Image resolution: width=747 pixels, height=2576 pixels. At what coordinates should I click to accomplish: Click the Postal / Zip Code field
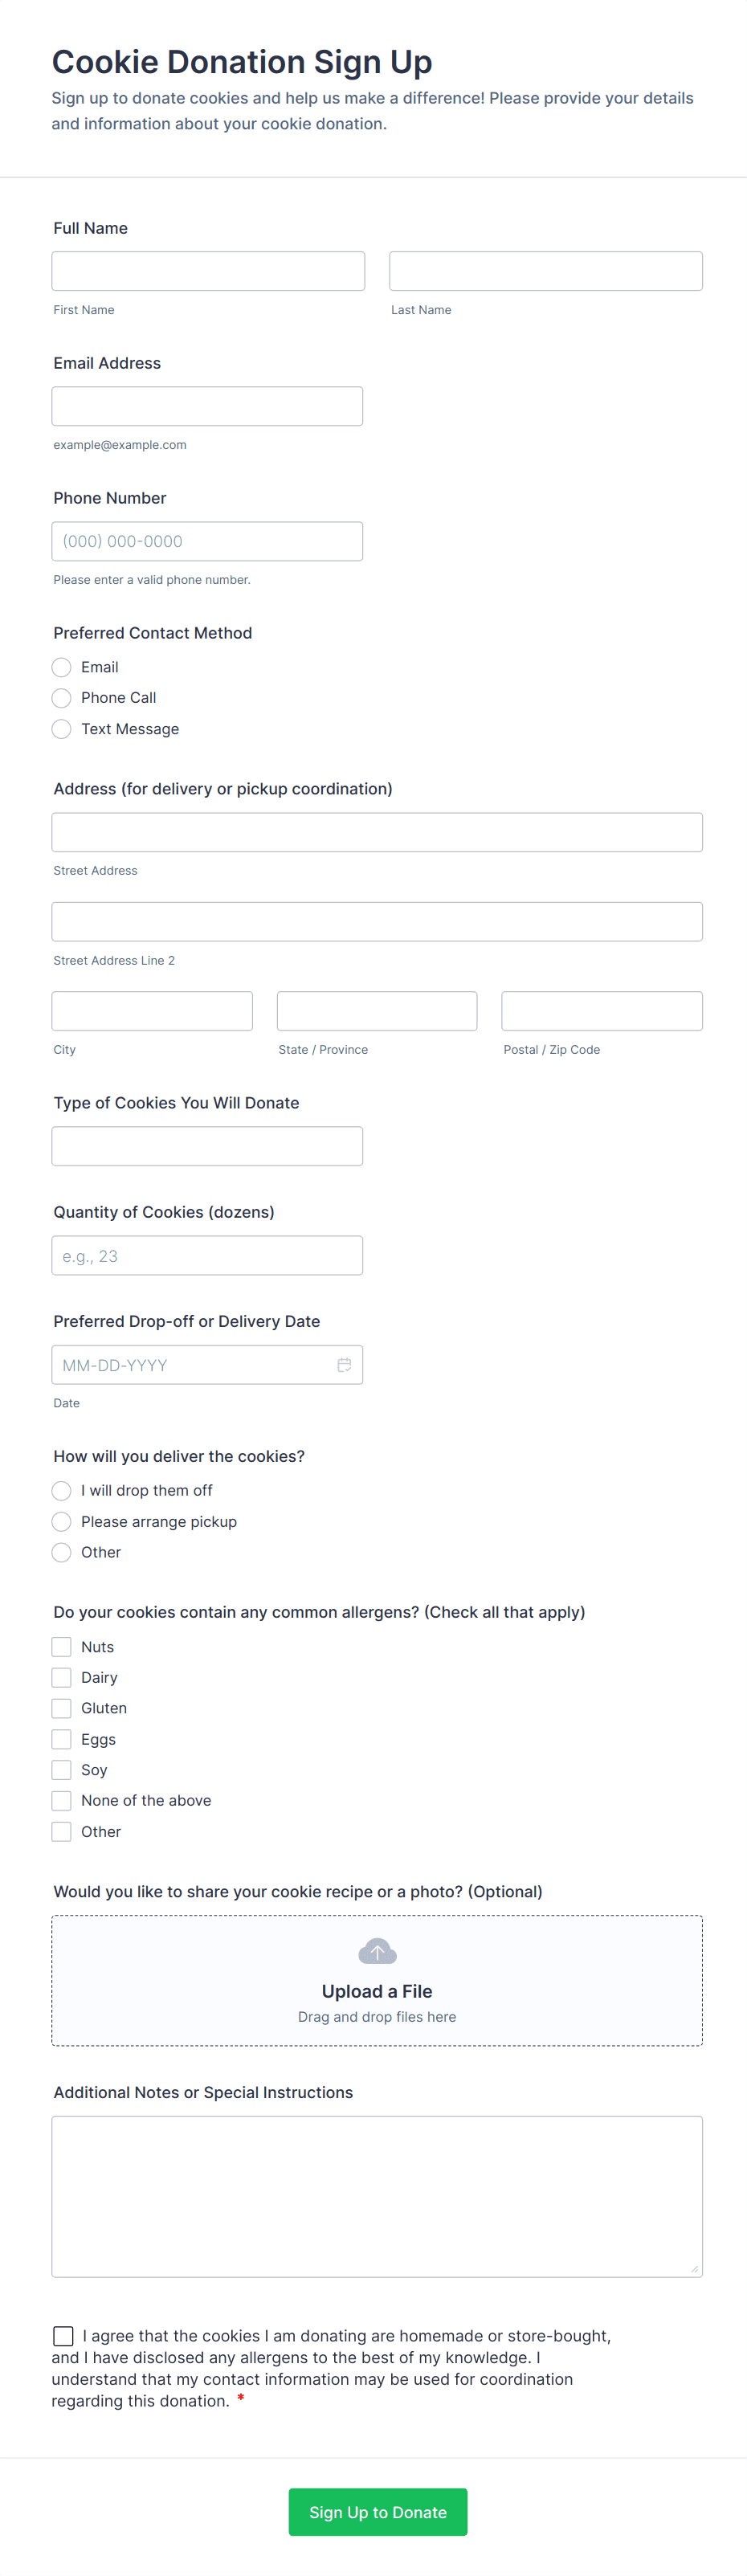(x=601, y=1011)
